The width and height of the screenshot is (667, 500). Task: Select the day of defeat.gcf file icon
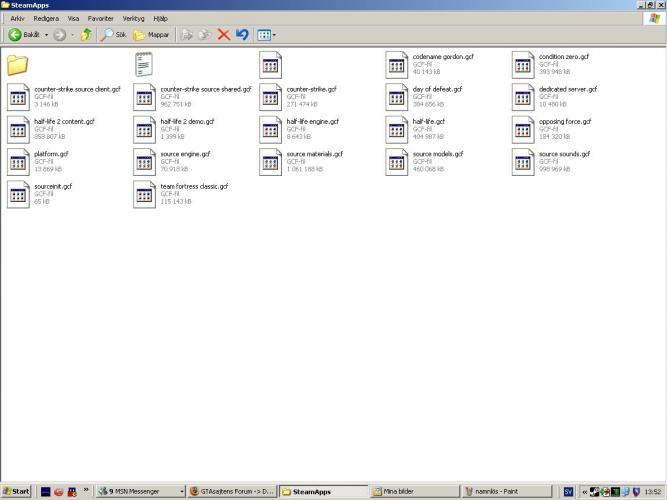(x=397, y=97)
